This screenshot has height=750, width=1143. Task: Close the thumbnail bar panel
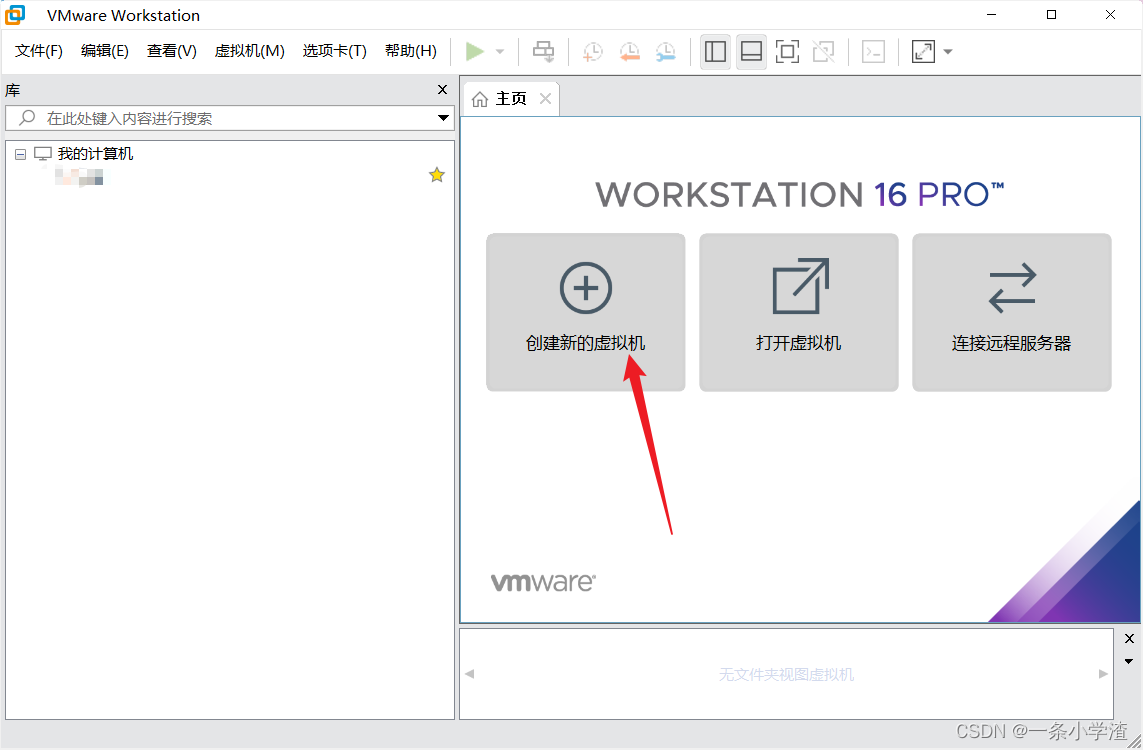click(x=1129, y=639)
